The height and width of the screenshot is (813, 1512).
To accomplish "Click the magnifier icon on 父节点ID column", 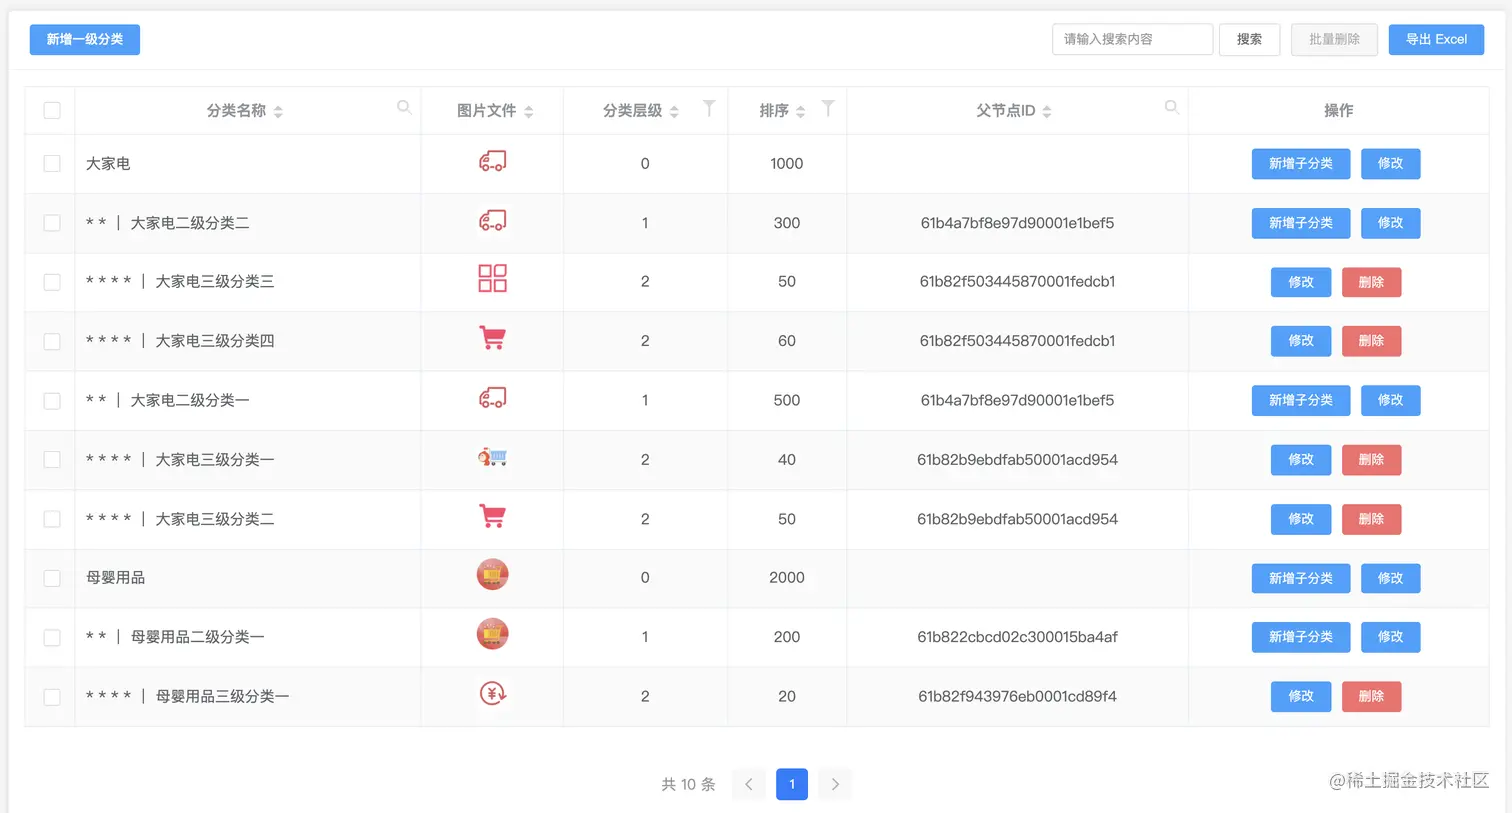I will pos(1171,107).
